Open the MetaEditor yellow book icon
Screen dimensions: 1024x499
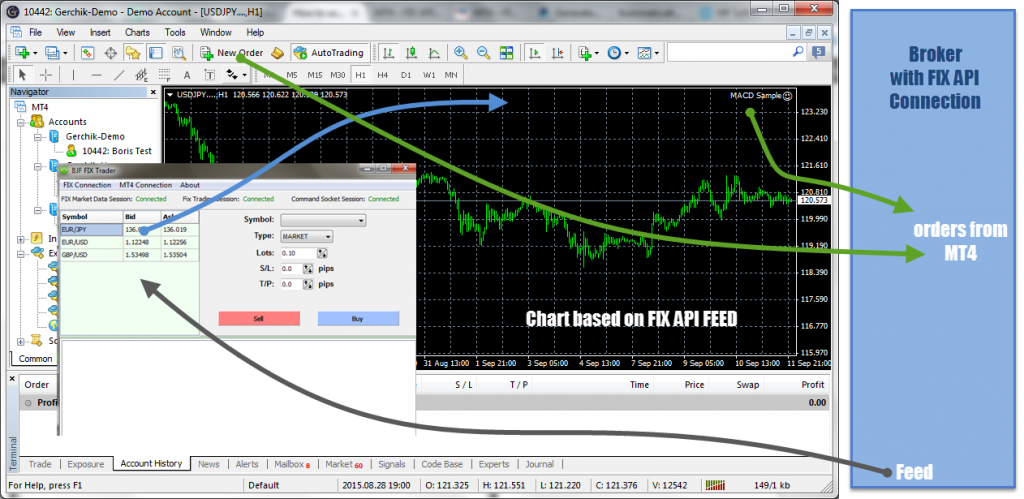click(278, 53)
